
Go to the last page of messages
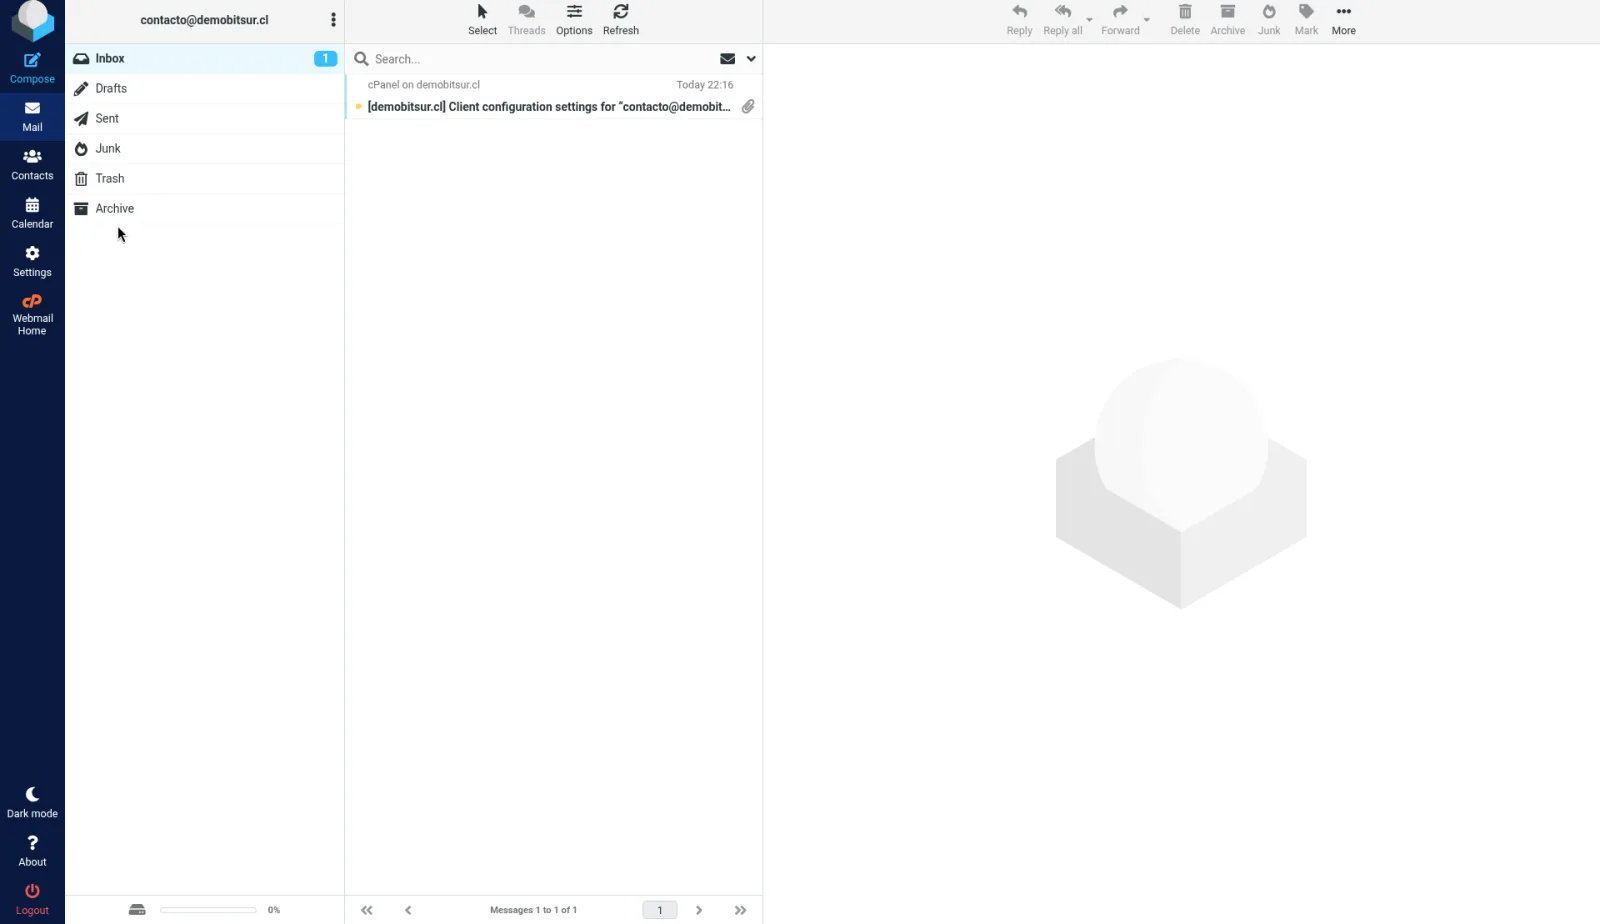740,910
